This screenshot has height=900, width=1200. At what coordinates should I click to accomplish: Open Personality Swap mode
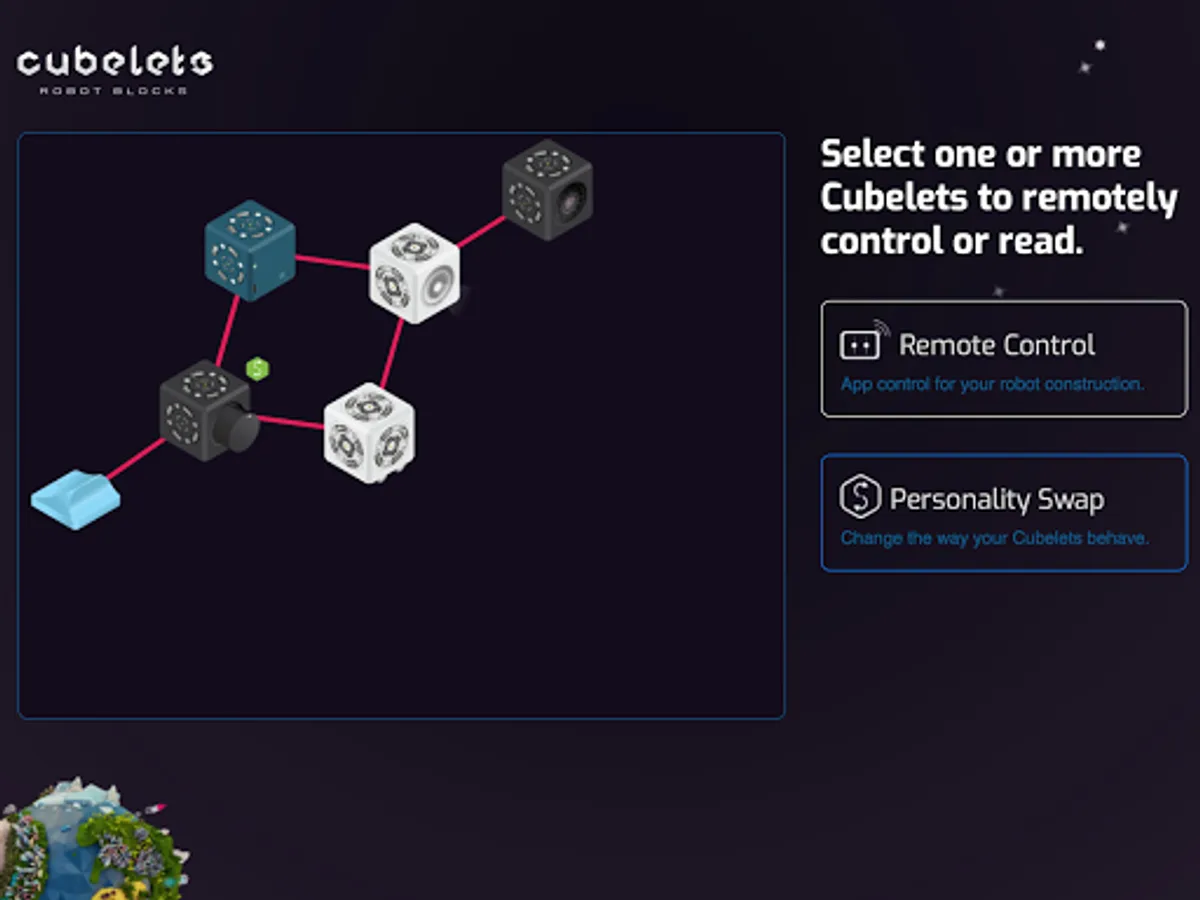(1002, 513)
